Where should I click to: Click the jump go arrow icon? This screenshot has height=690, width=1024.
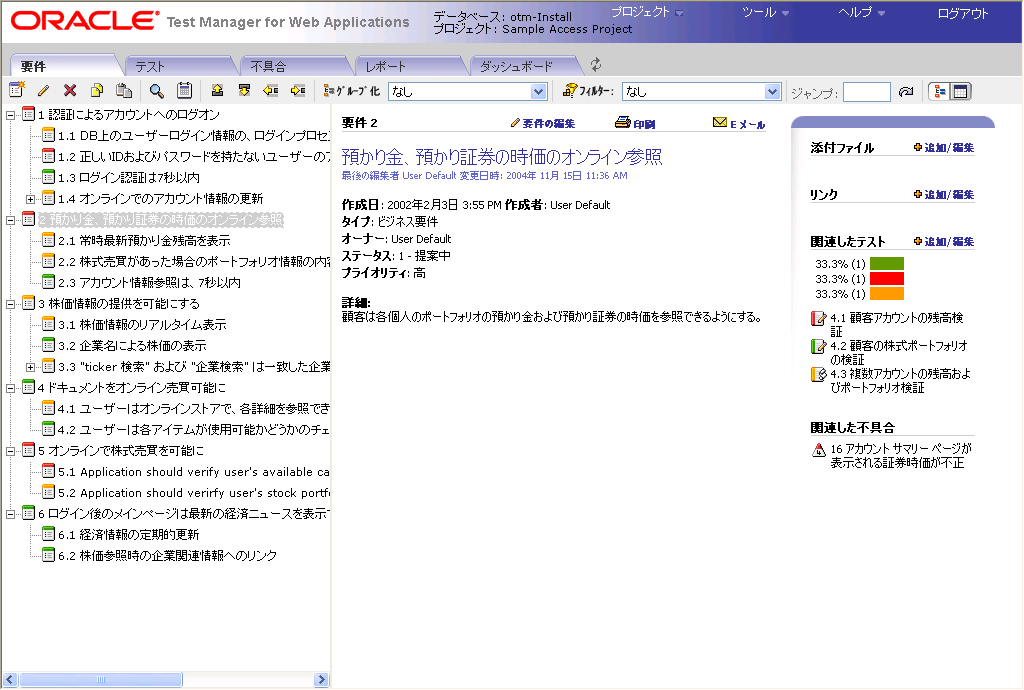click(x=905, y=92)
